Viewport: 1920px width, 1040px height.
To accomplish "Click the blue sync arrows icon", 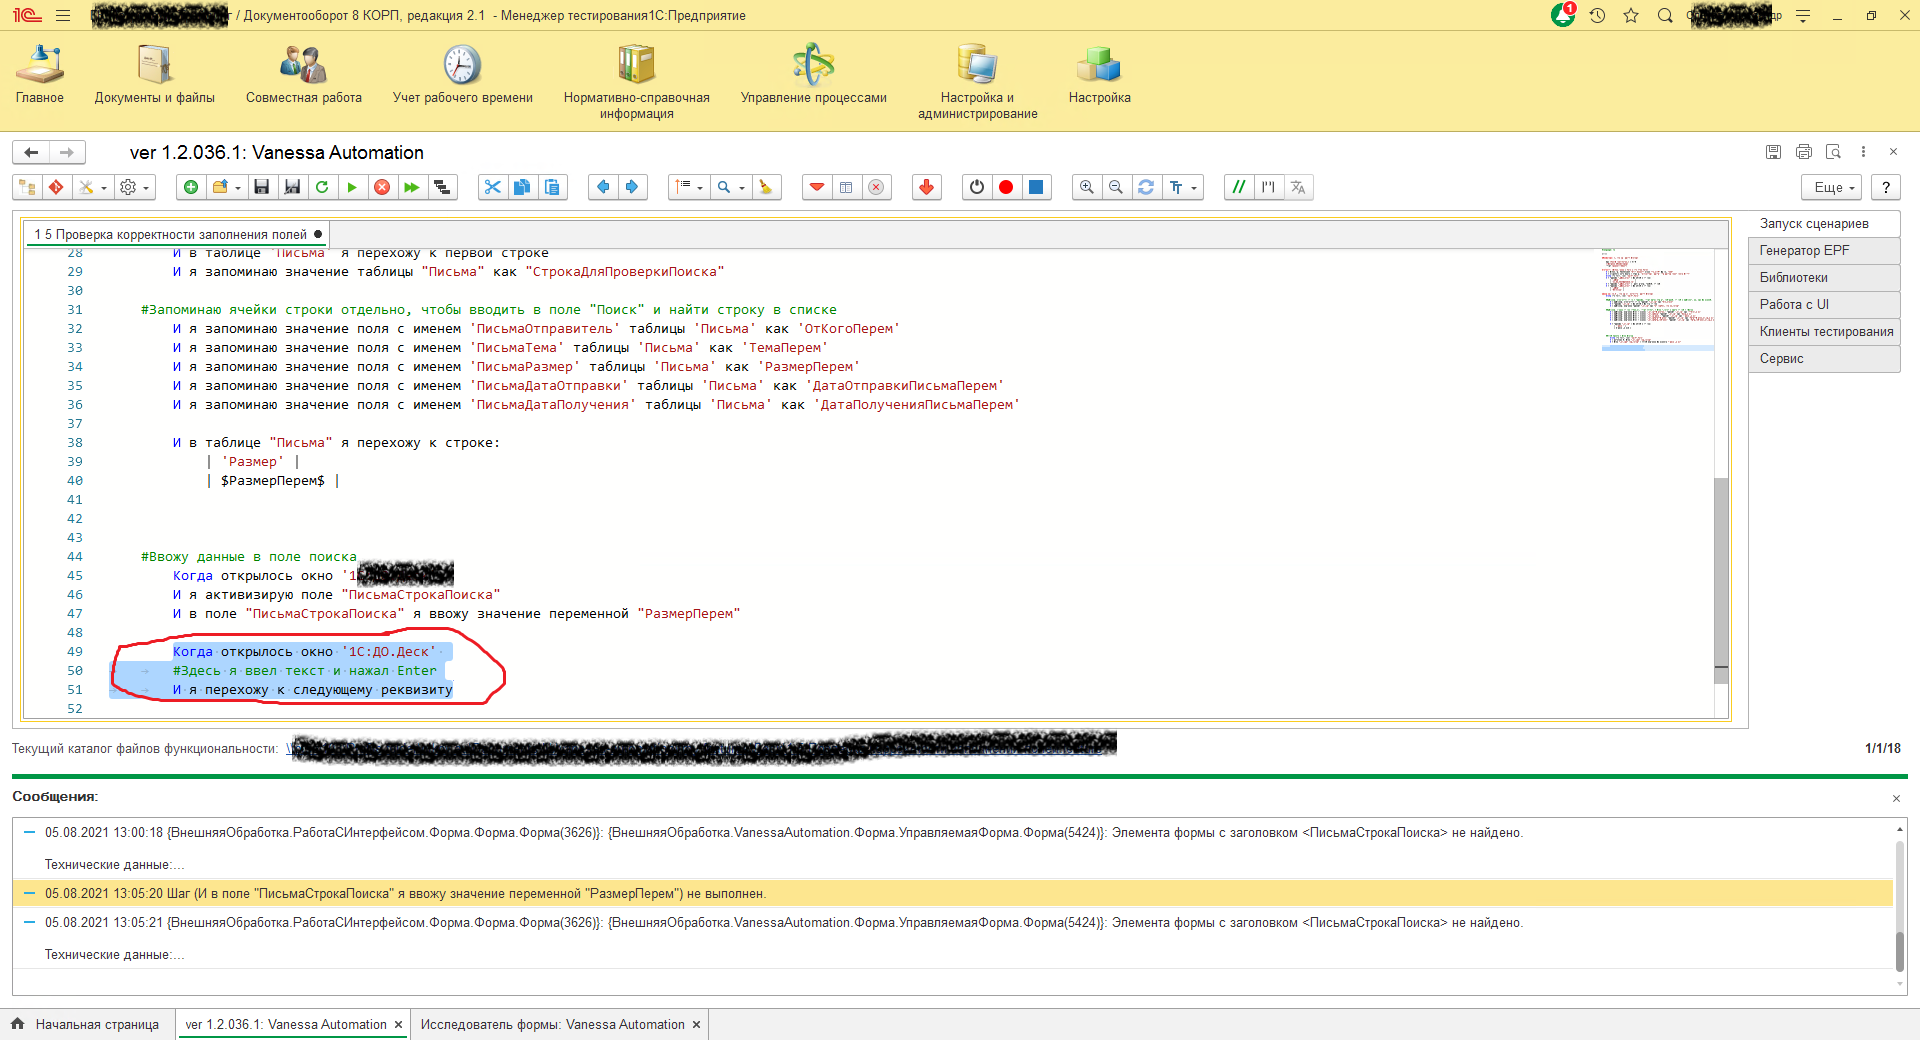I will [1146, 187].
